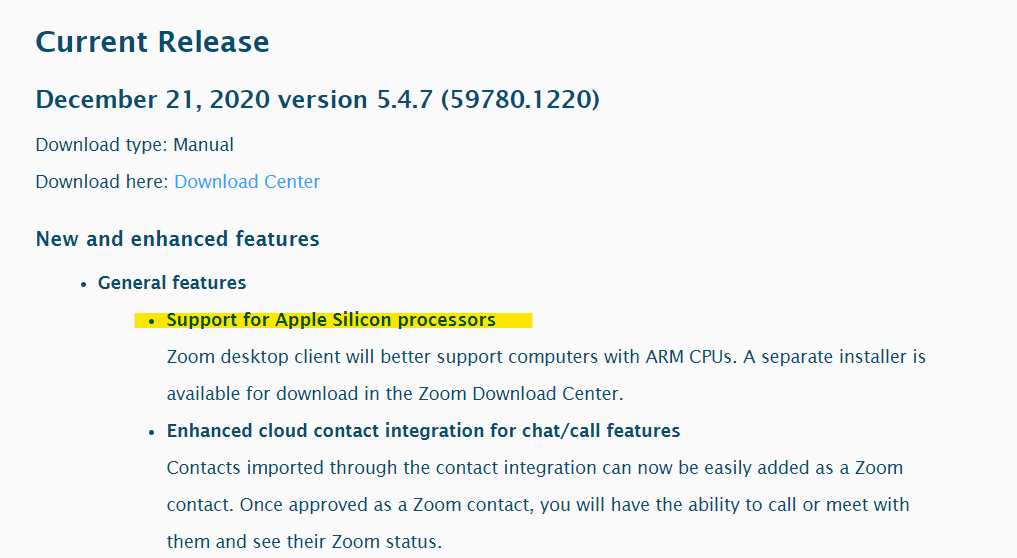The image size is (1017, 558).
Task: Click the blank yellow highlight after 'processors'
Action: click(x=514, y=321)
